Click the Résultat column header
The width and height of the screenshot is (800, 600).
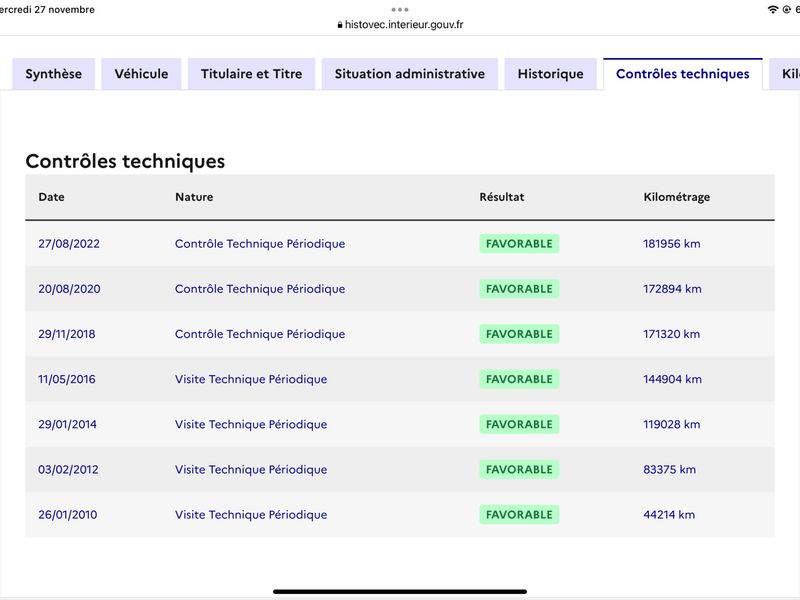coord(502,197)
